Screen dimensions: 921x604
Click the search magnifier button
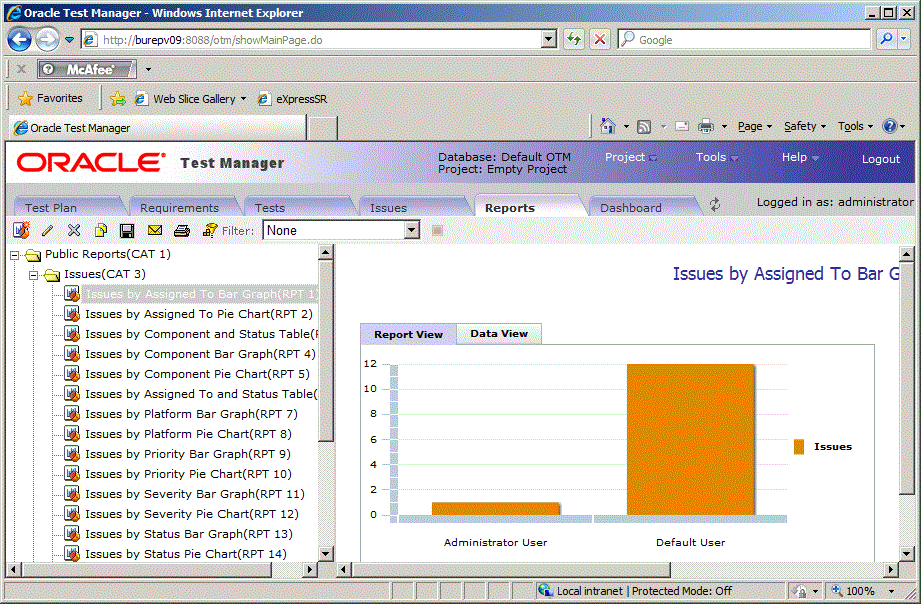[x=886, y=39]
